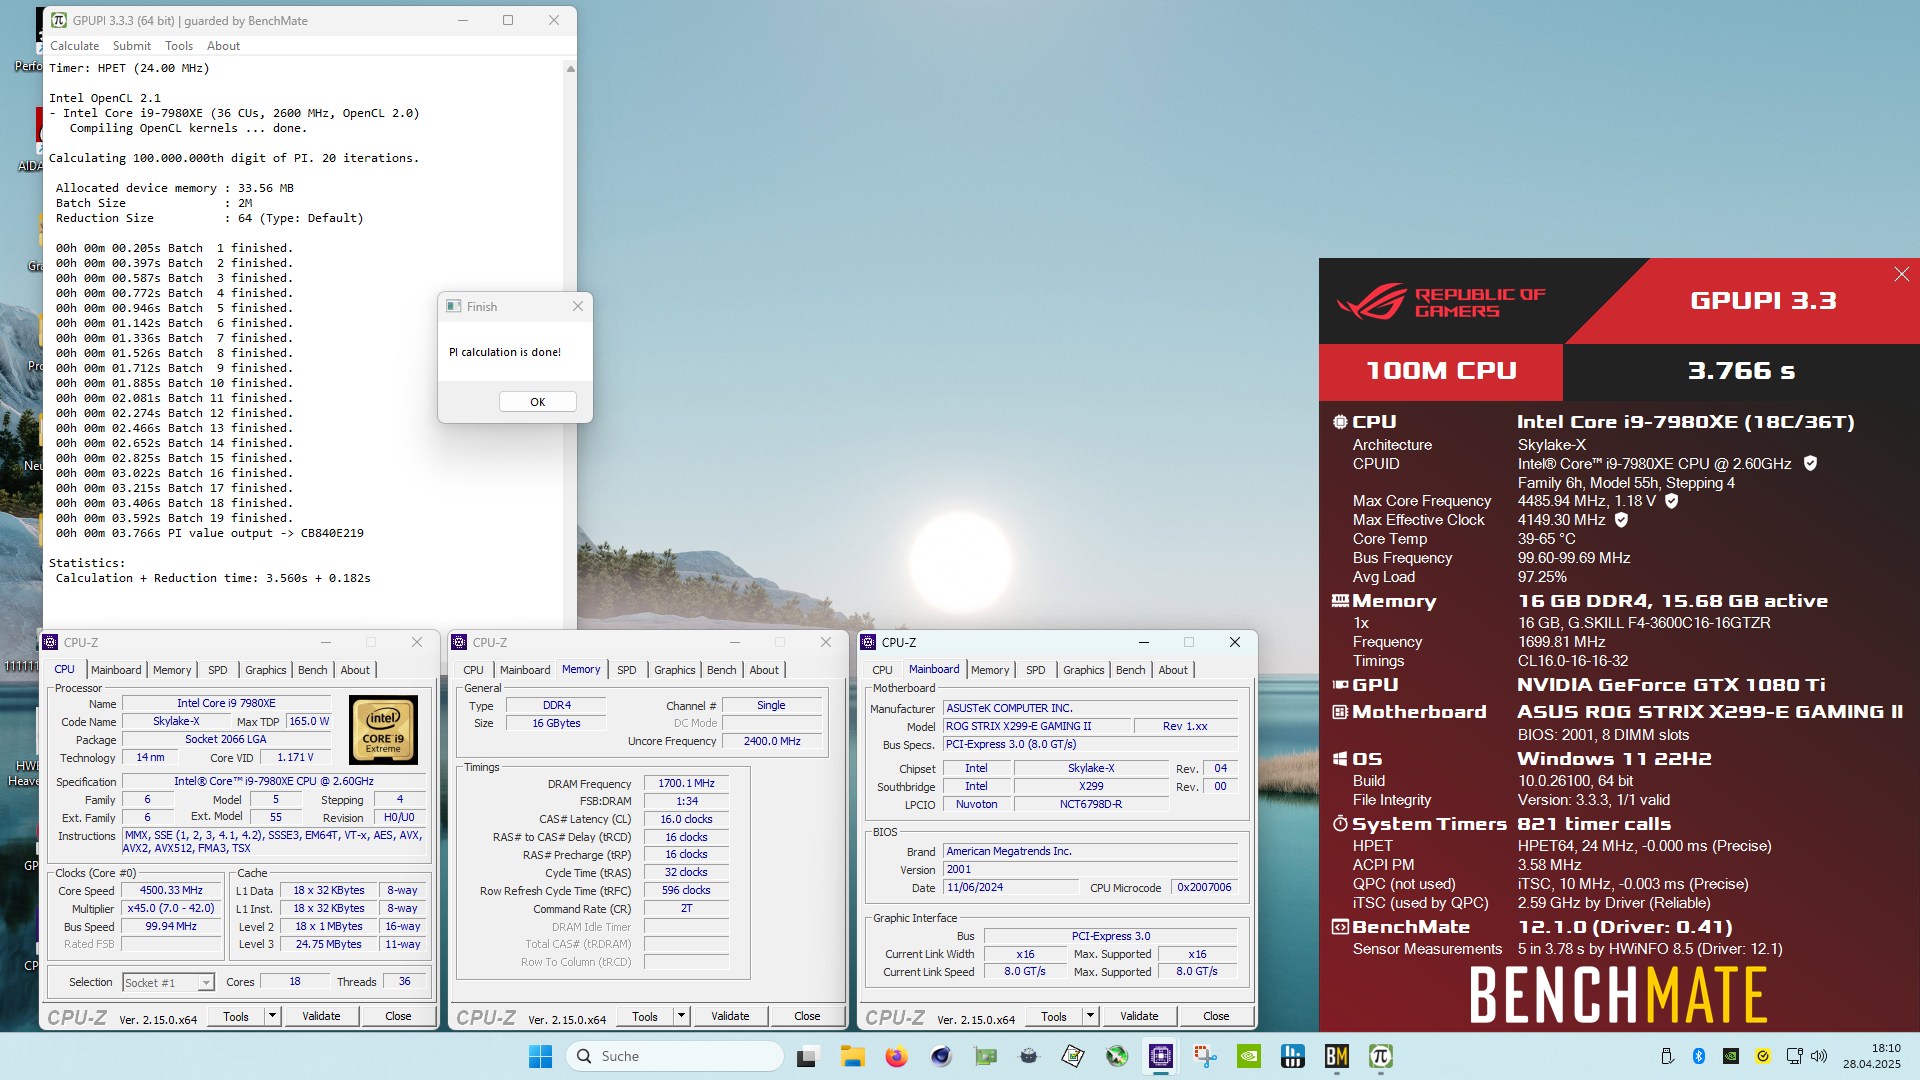
Task: Launch File Explorer from the taskbar
Action: point(852,1056)
